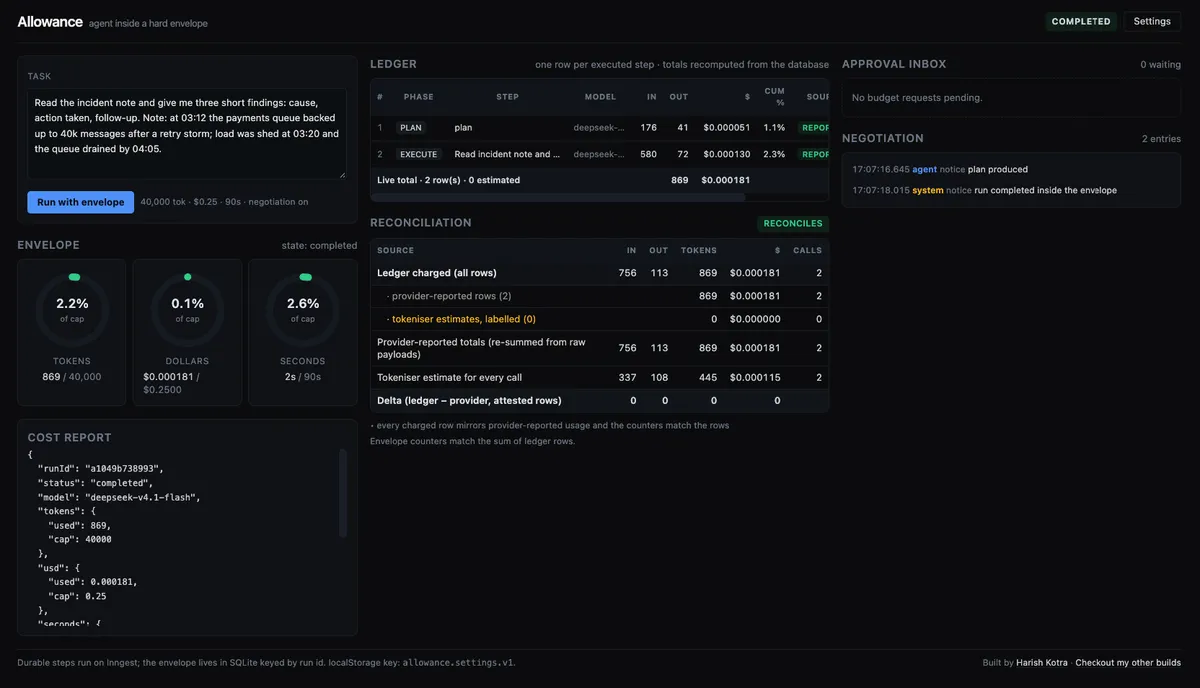The height and width of the screenshot is (688, 1200).
Task: Select the Ledger charged (all rows) row
Action: (600, 273)
